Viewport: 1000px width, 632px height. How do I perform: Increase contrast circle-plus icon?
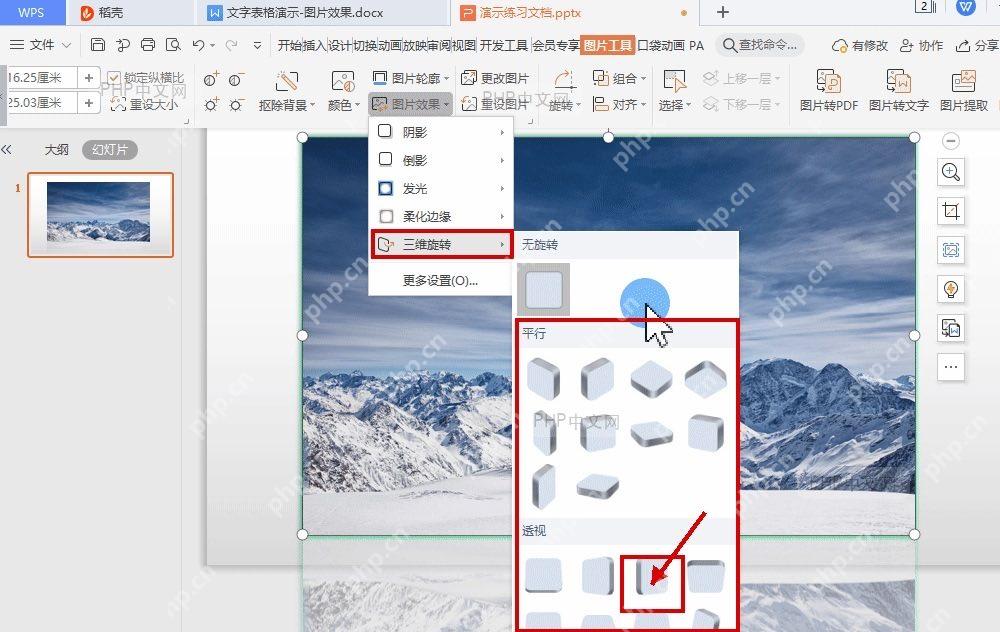click(x=210, y=79)
